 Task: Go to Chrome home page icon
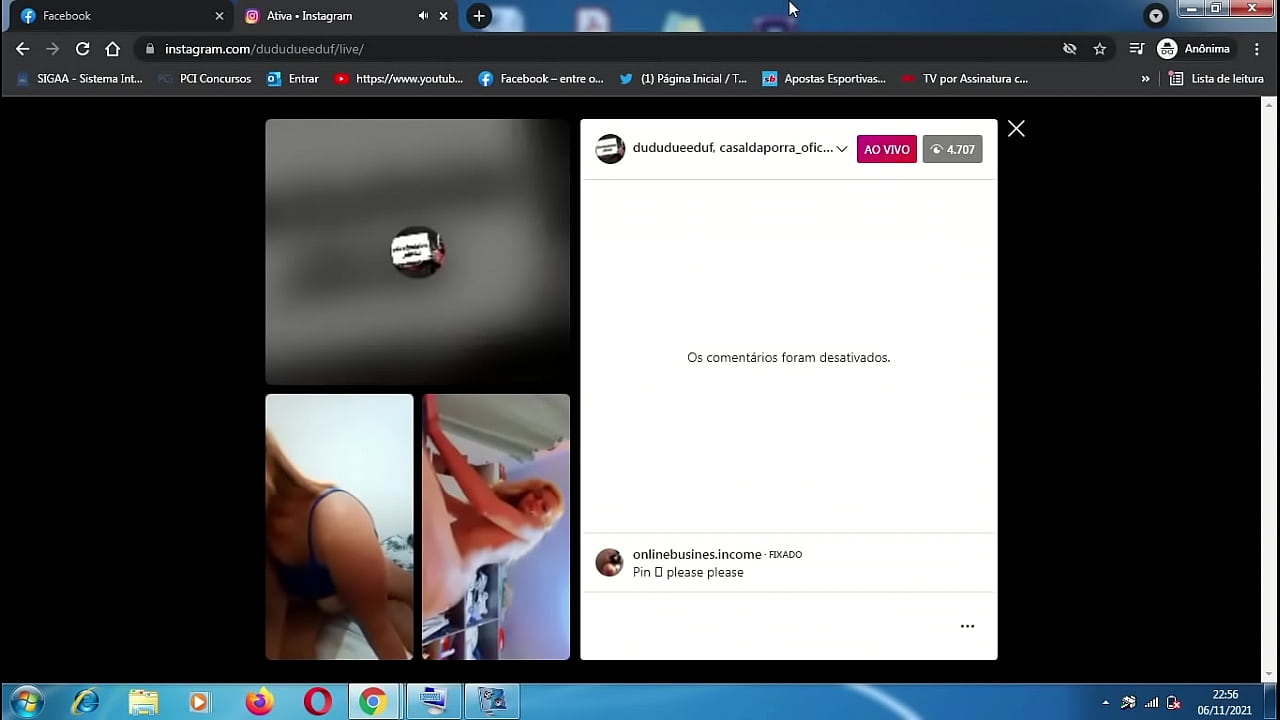tap(113, 49)
